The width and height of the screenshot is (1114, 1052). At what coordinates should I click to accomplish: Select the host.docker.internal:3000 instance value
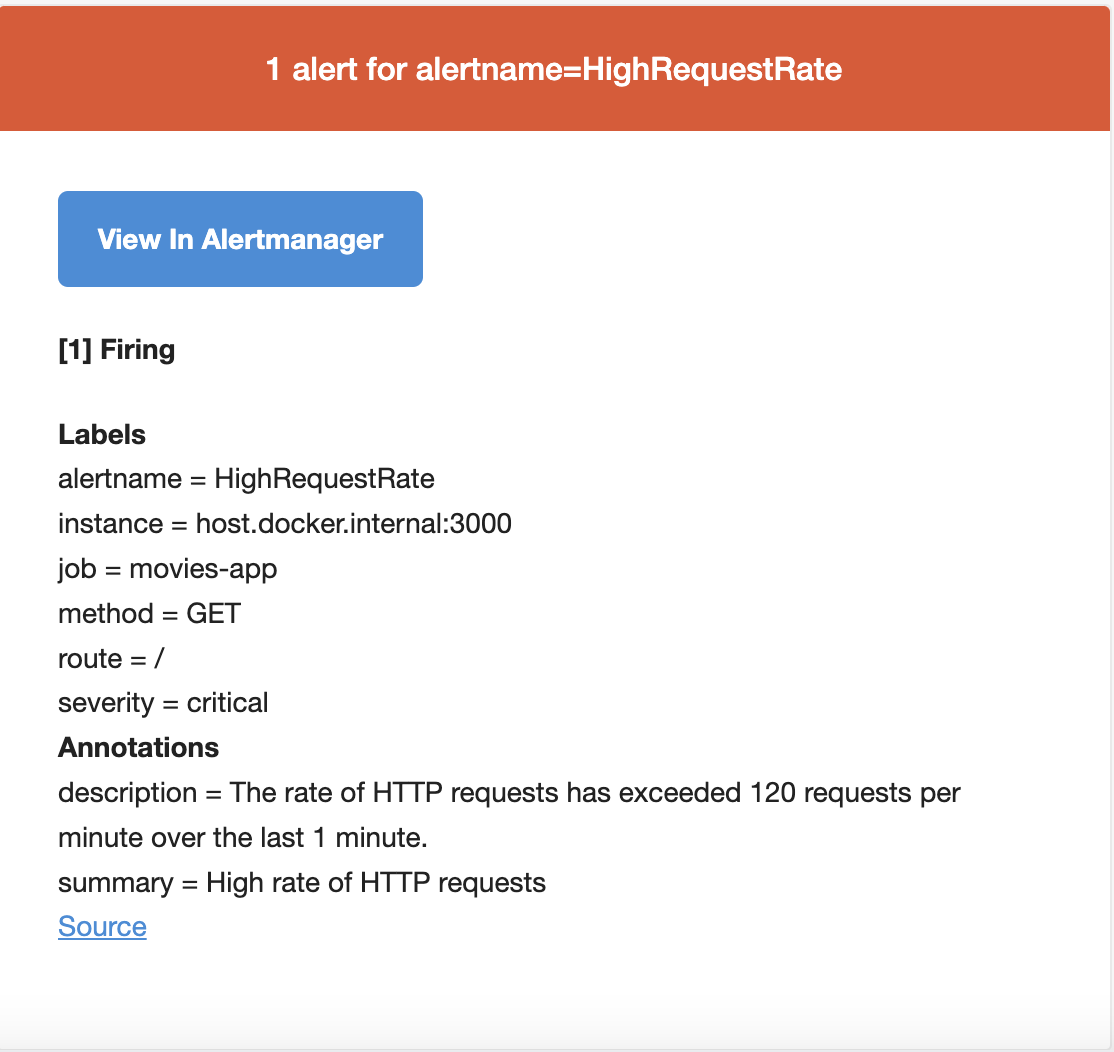pyautogui.click(x=354, y=524)
